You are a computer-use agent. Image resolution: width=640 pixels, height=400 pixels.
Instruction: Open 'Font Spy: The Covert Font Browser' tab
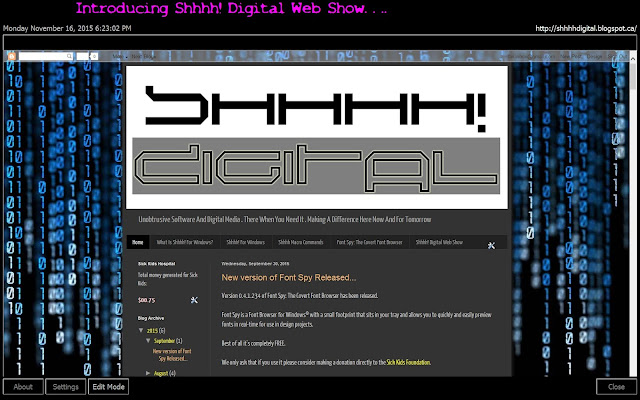point(369,242)
